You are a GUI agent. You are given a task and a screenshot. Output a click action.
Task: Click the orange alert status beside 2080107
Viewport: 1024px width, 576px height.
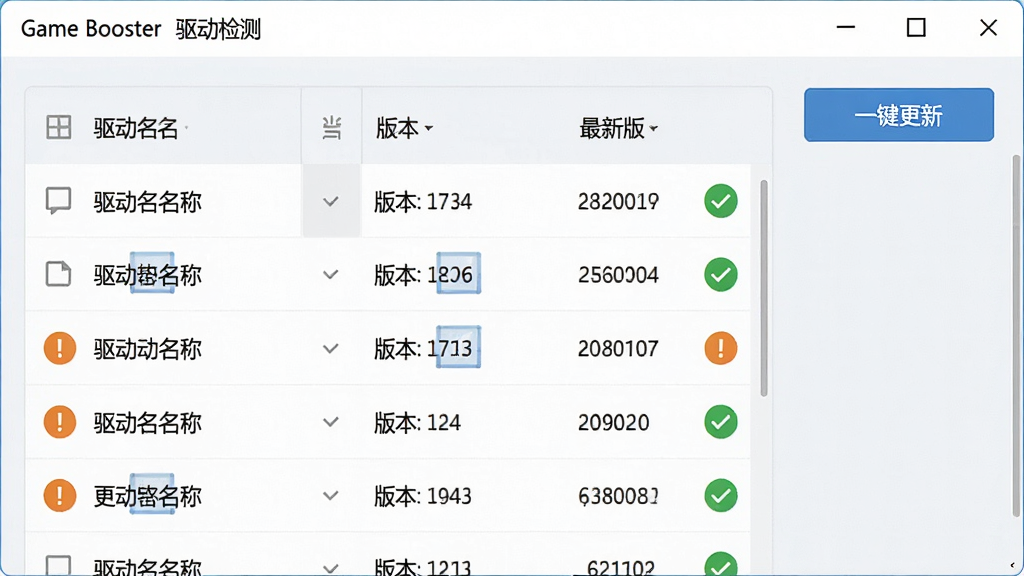pos(721,348)
